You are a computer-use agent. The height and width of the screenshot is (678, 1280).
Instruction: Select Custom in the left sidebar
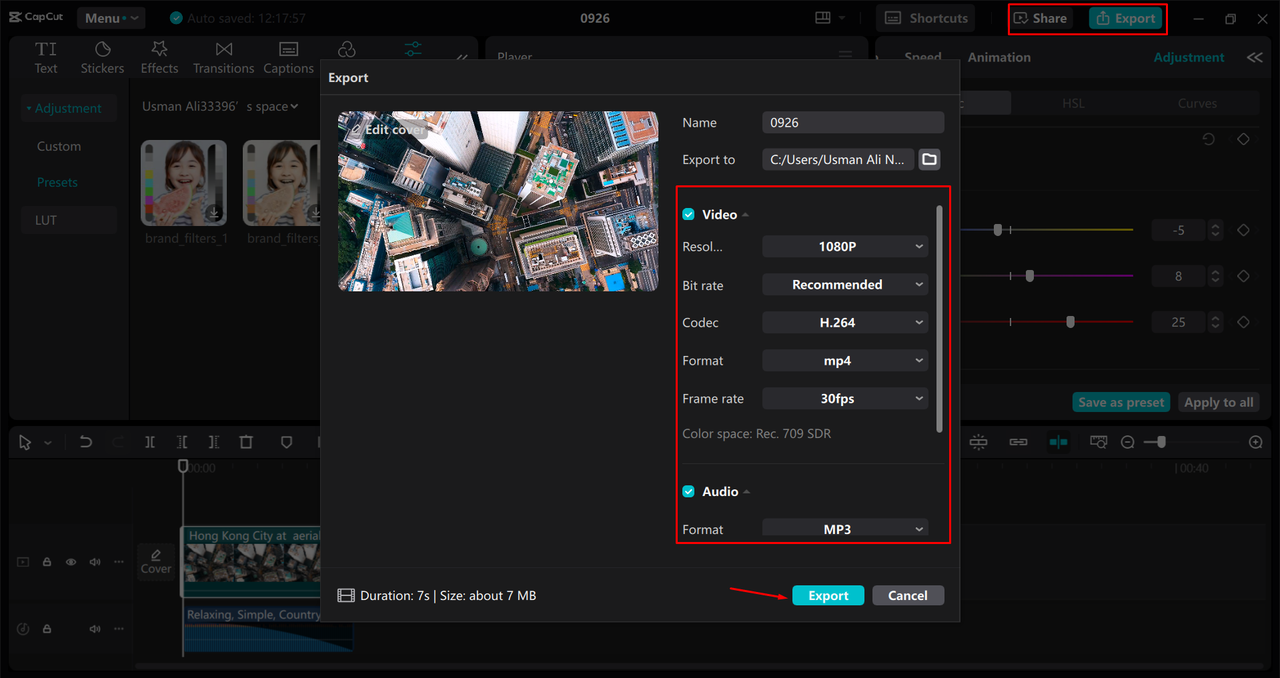click(x=59, y=146)
